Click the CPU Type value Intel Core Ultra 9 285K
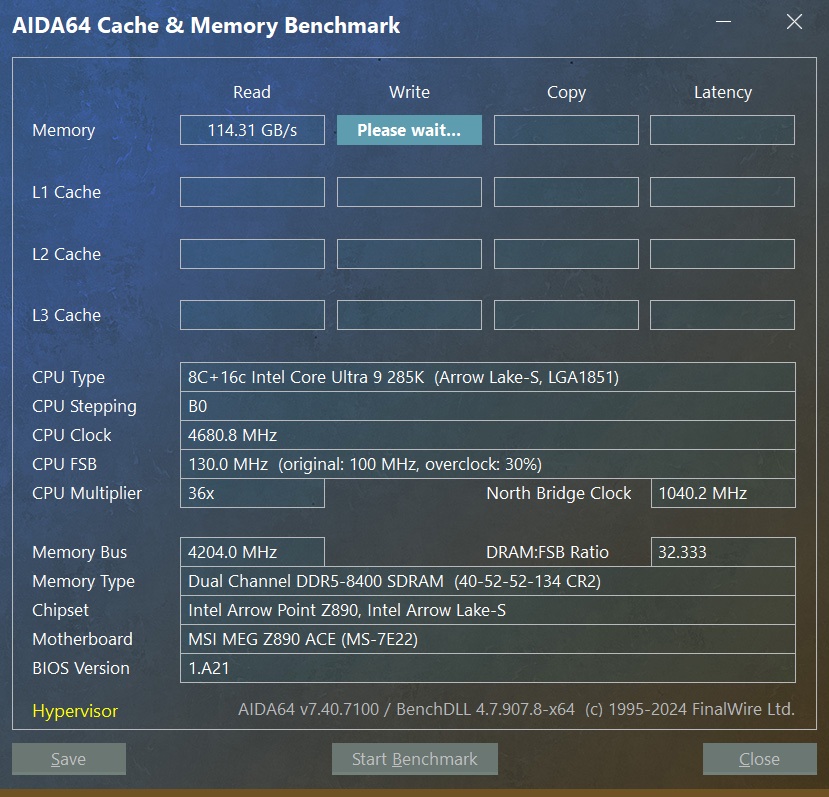This screenshot has width=829, height=797. click(x=488, y=377)
